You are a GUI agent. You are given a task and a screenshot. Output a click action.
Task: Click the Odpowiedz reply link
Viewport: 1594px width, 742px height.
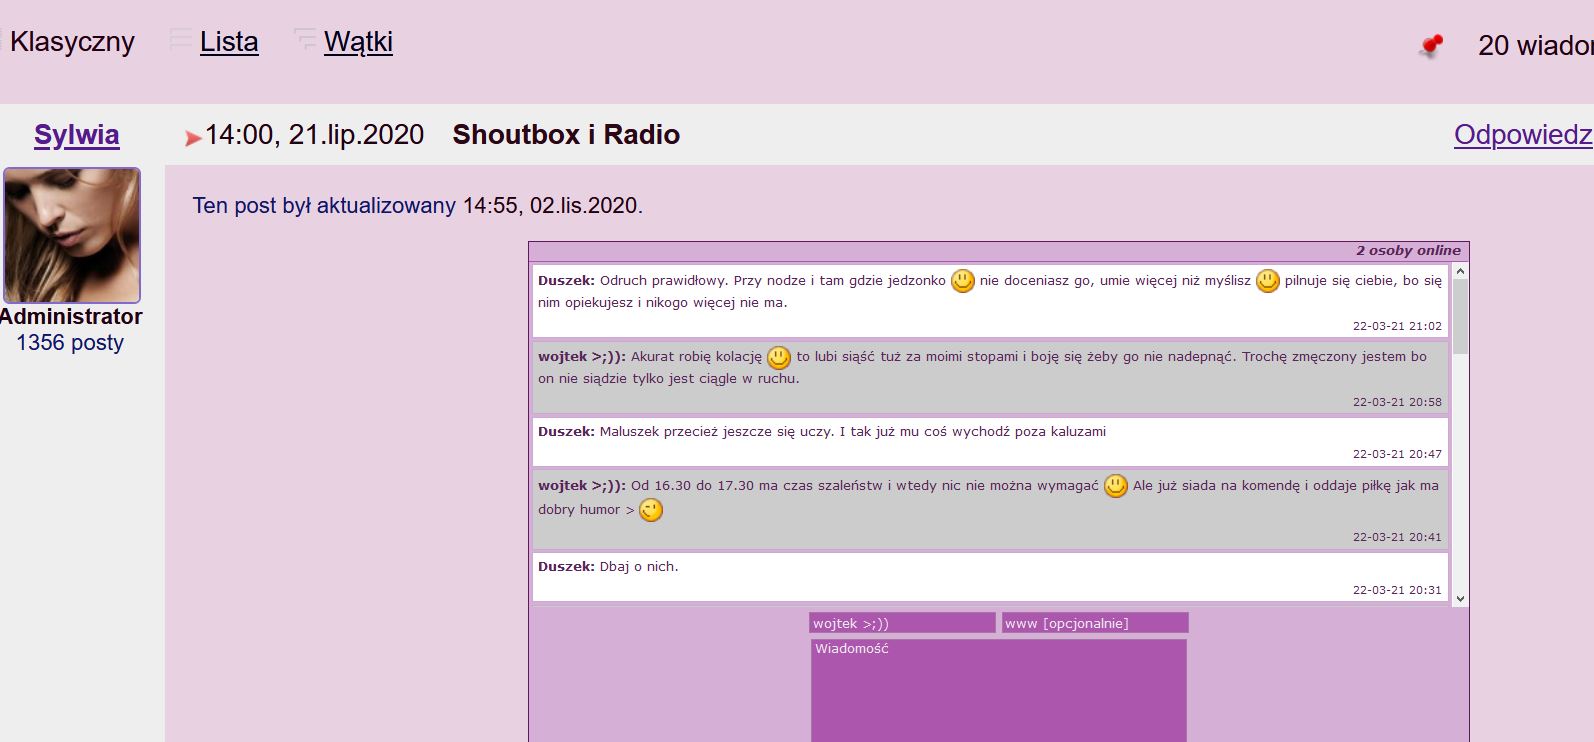pyautogui.click(x=1522, y=135)
